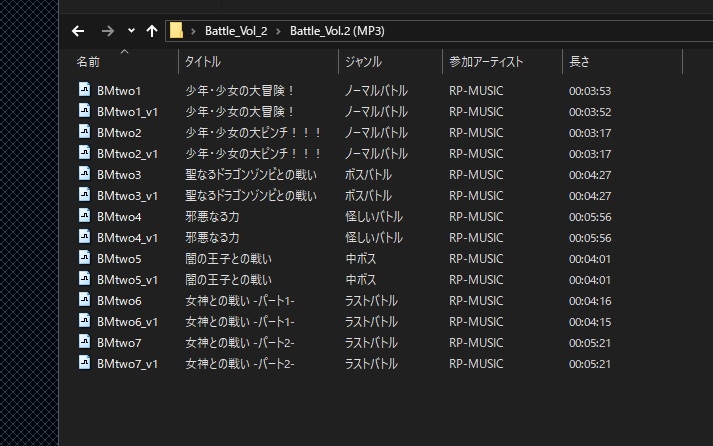The width and height of the screenshot is (713, 446).
Task: Sort by タイトル column header
Action: (x=203, y=62)
